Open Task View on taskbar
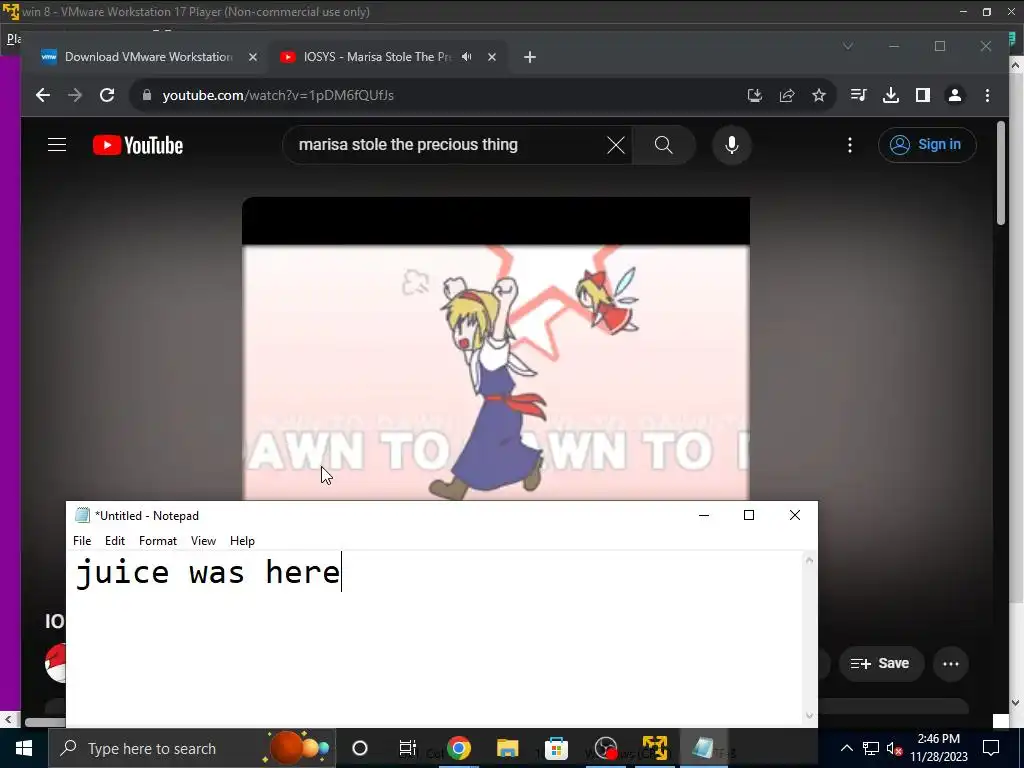This screenshot has width=1024, height=768. tap(408, 748)
